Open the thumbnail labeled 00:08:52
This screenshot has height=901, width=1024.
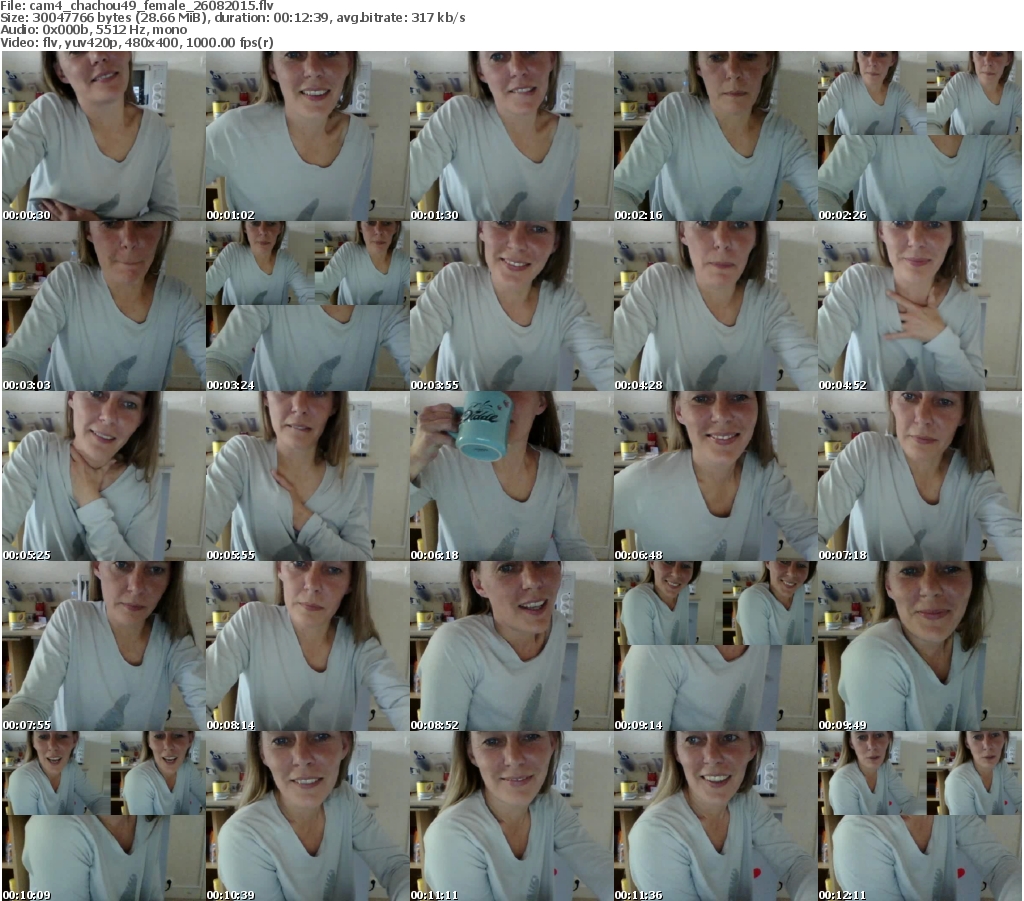point(511,646)
